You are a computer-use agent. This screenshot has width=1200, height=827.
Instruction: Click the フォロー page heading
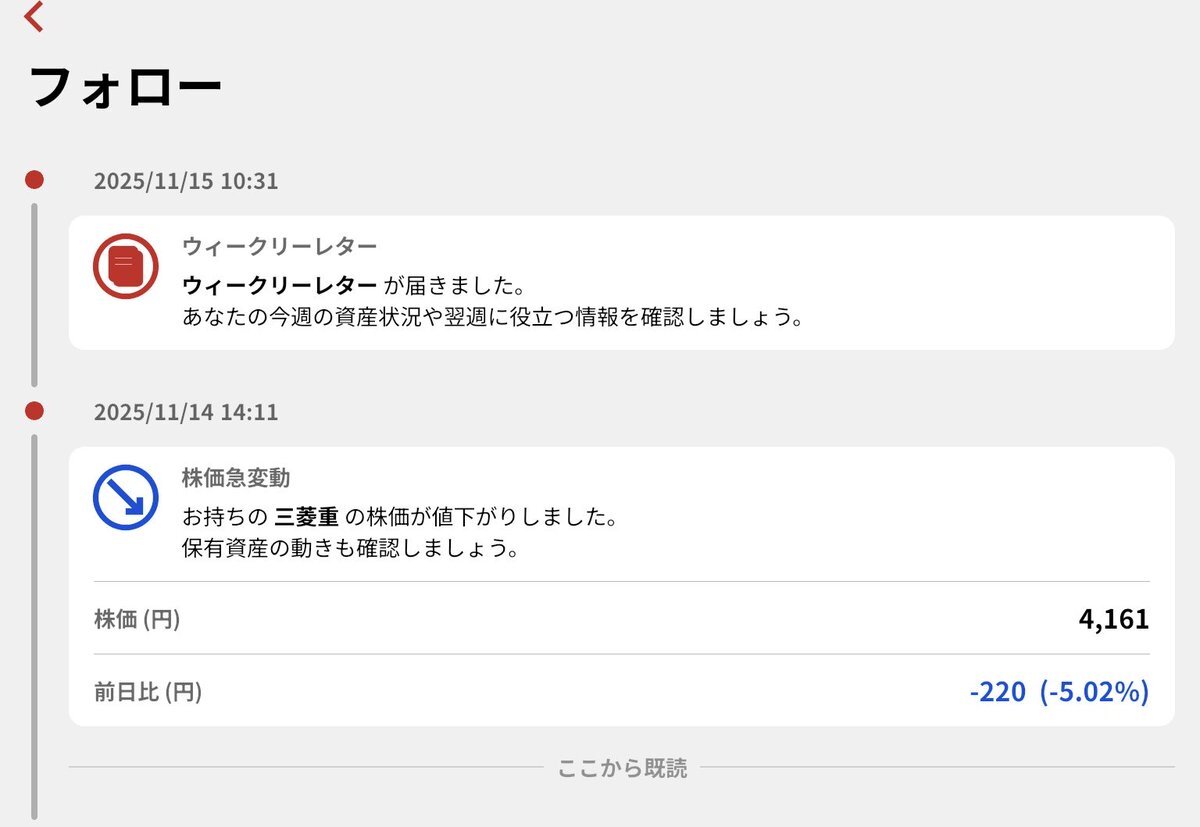(x=126, y=88)
